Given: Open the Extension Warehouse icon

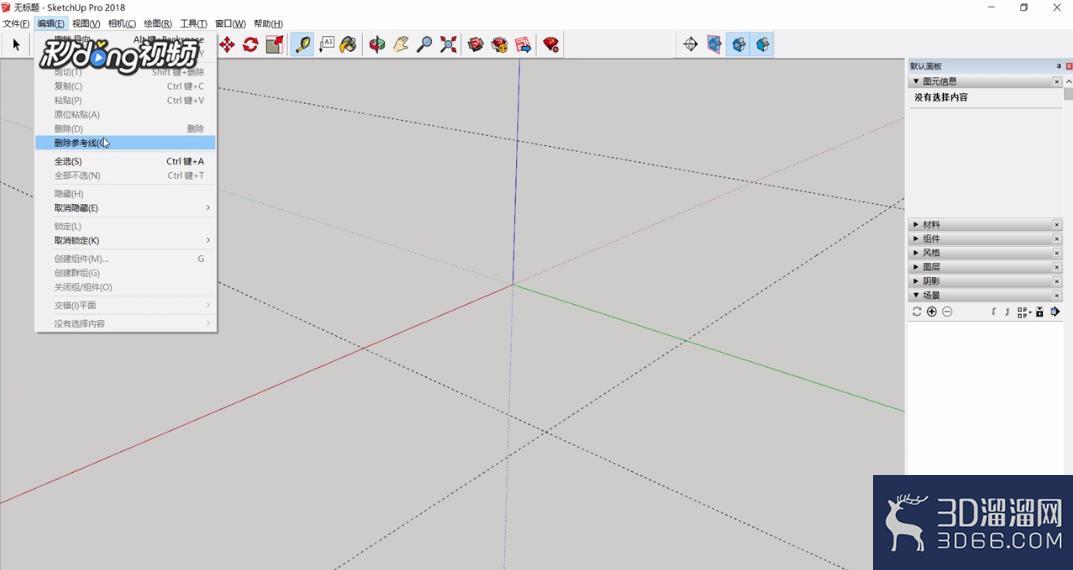Looking at the screenshot, I should pos(500,45).
